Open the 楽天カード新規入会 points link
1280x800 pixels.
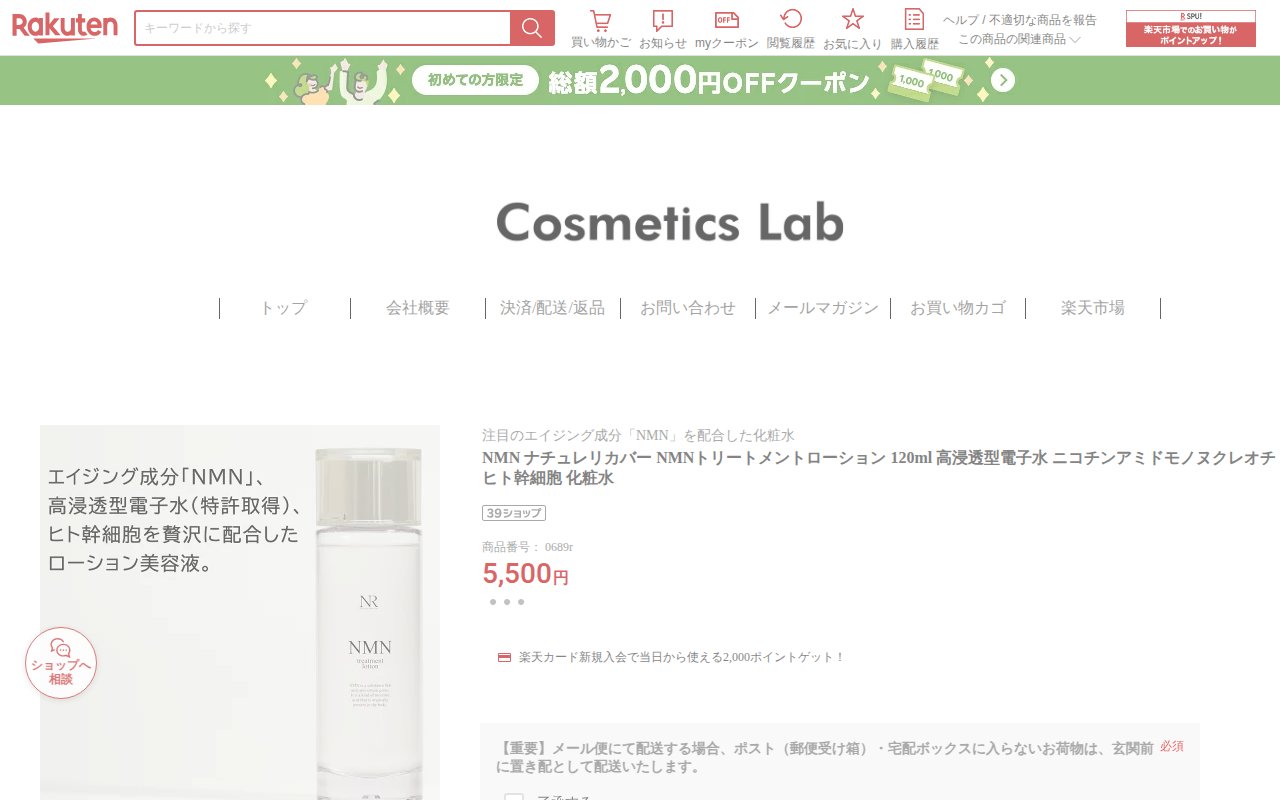tap(682, 657)
